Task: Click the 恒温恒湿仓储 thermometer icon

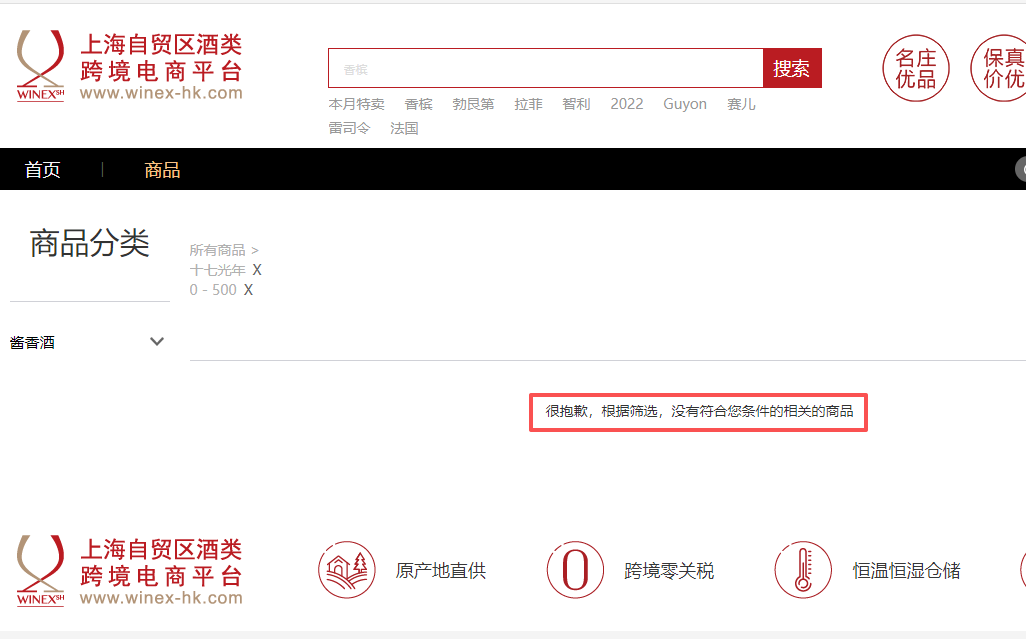Action: [x=802, y=570]
